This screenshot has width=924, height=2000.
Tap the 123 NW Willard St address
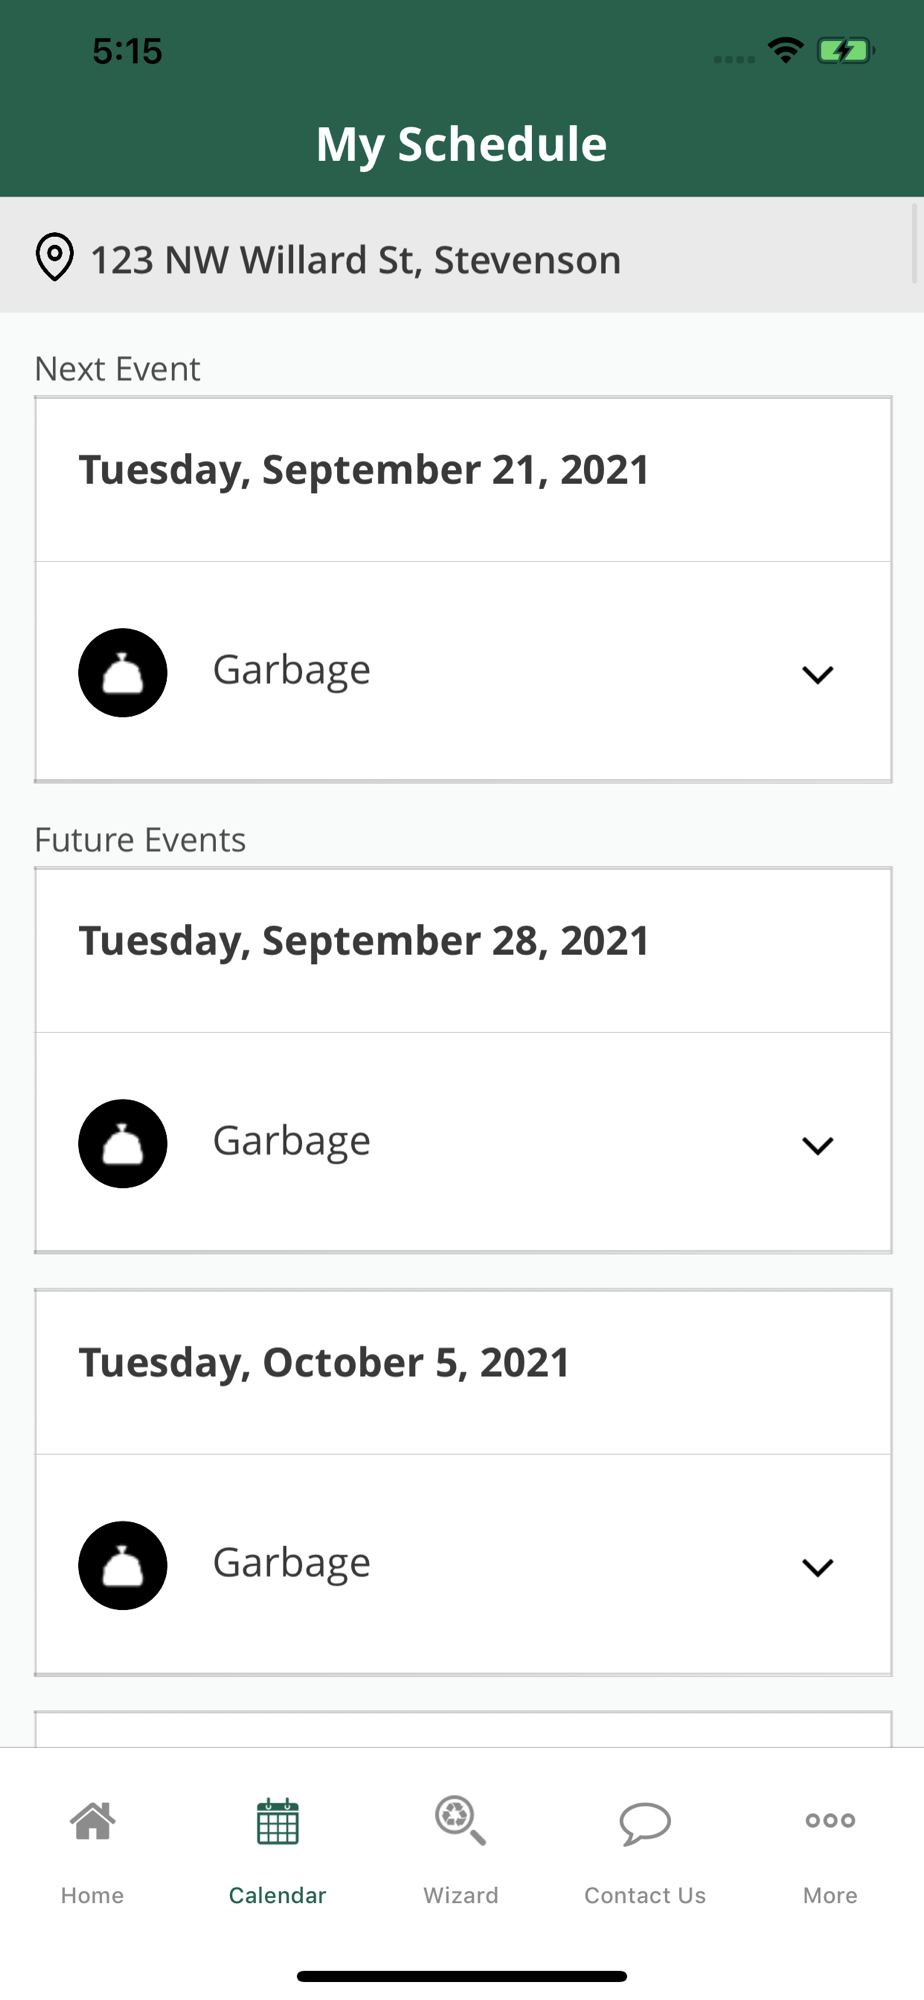(x=355, y=260)
